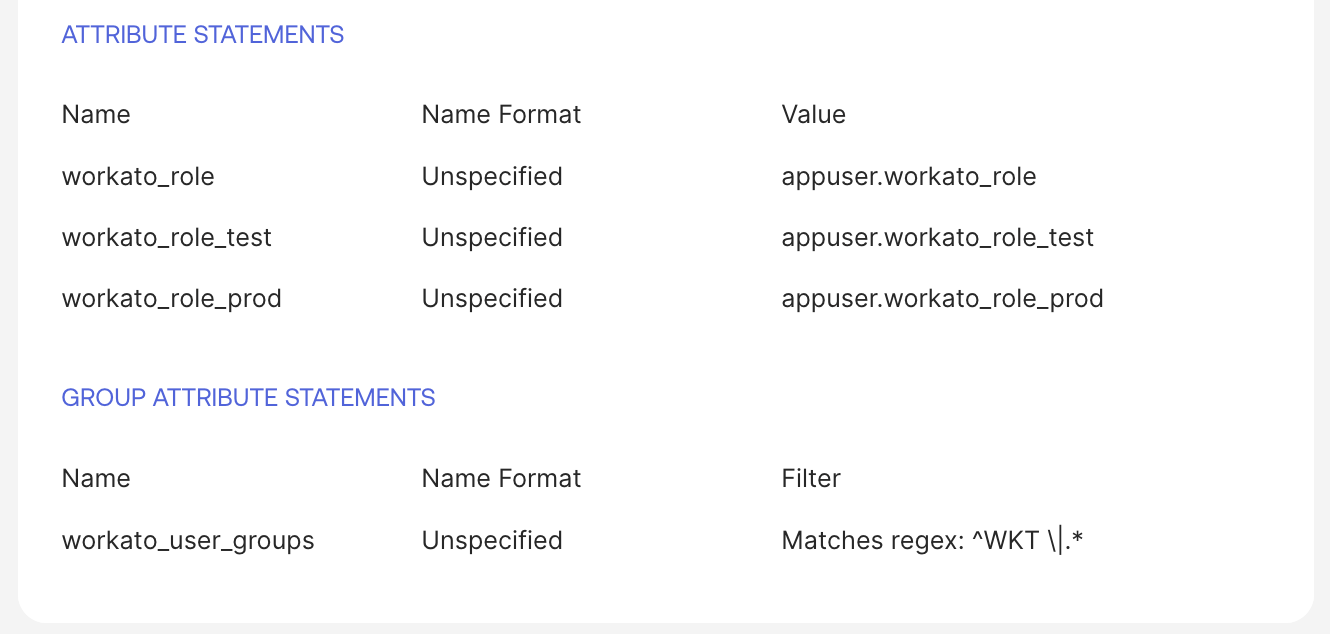Screen dimensions: 1330x634
Task: Click Unspecified format in workato_role_prod row
Action: (492, 299)
